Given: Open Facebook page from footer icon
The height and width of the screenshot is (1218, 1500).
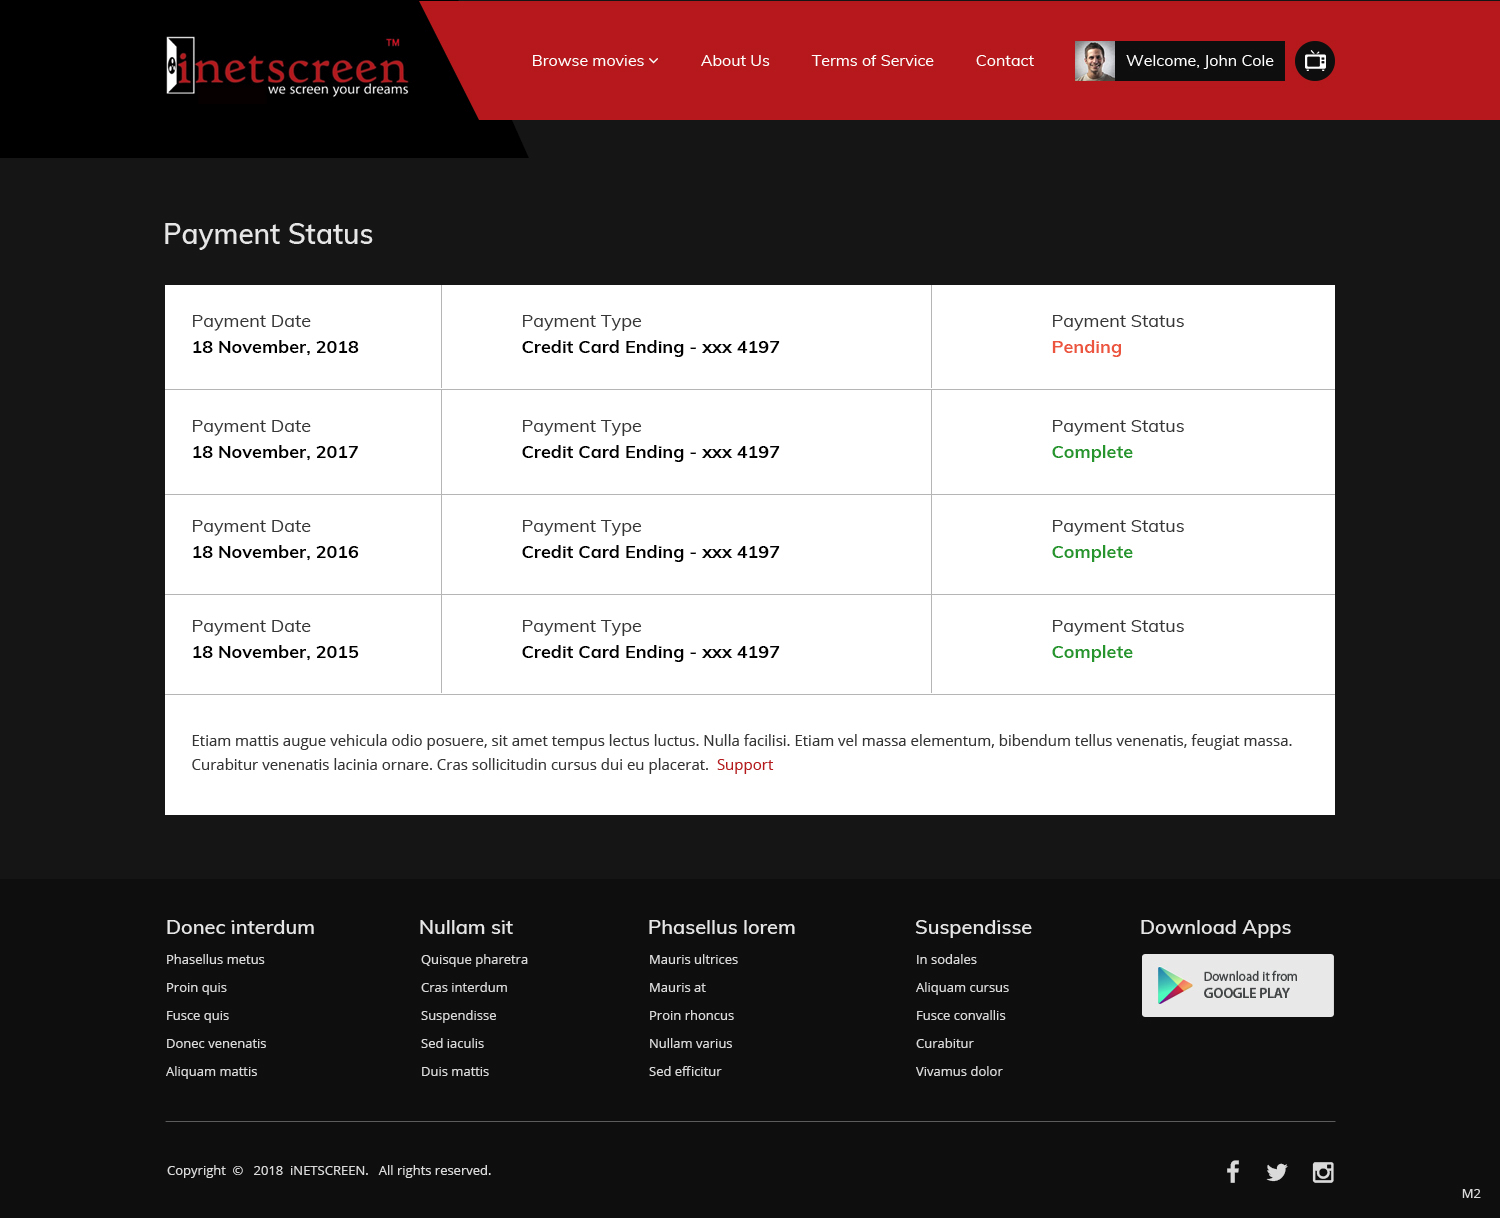Looking at the screenshot, I should pyautogui.click(x=1233, y=1171).
